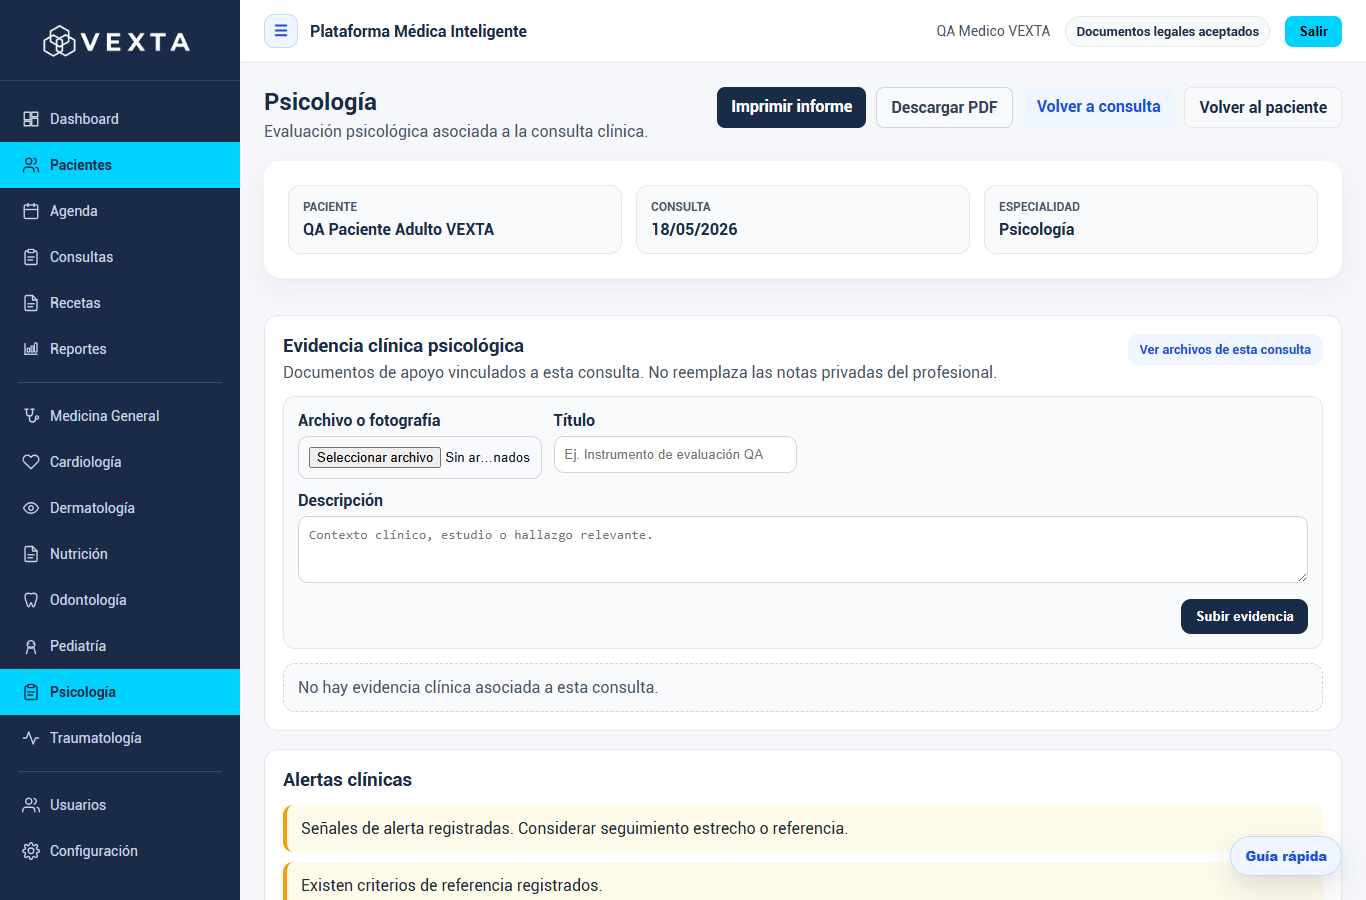The width and height of the screenshot is (1366, 900).
Task: Click the Reportes bar chart icon
Action: tap(31, 349)
